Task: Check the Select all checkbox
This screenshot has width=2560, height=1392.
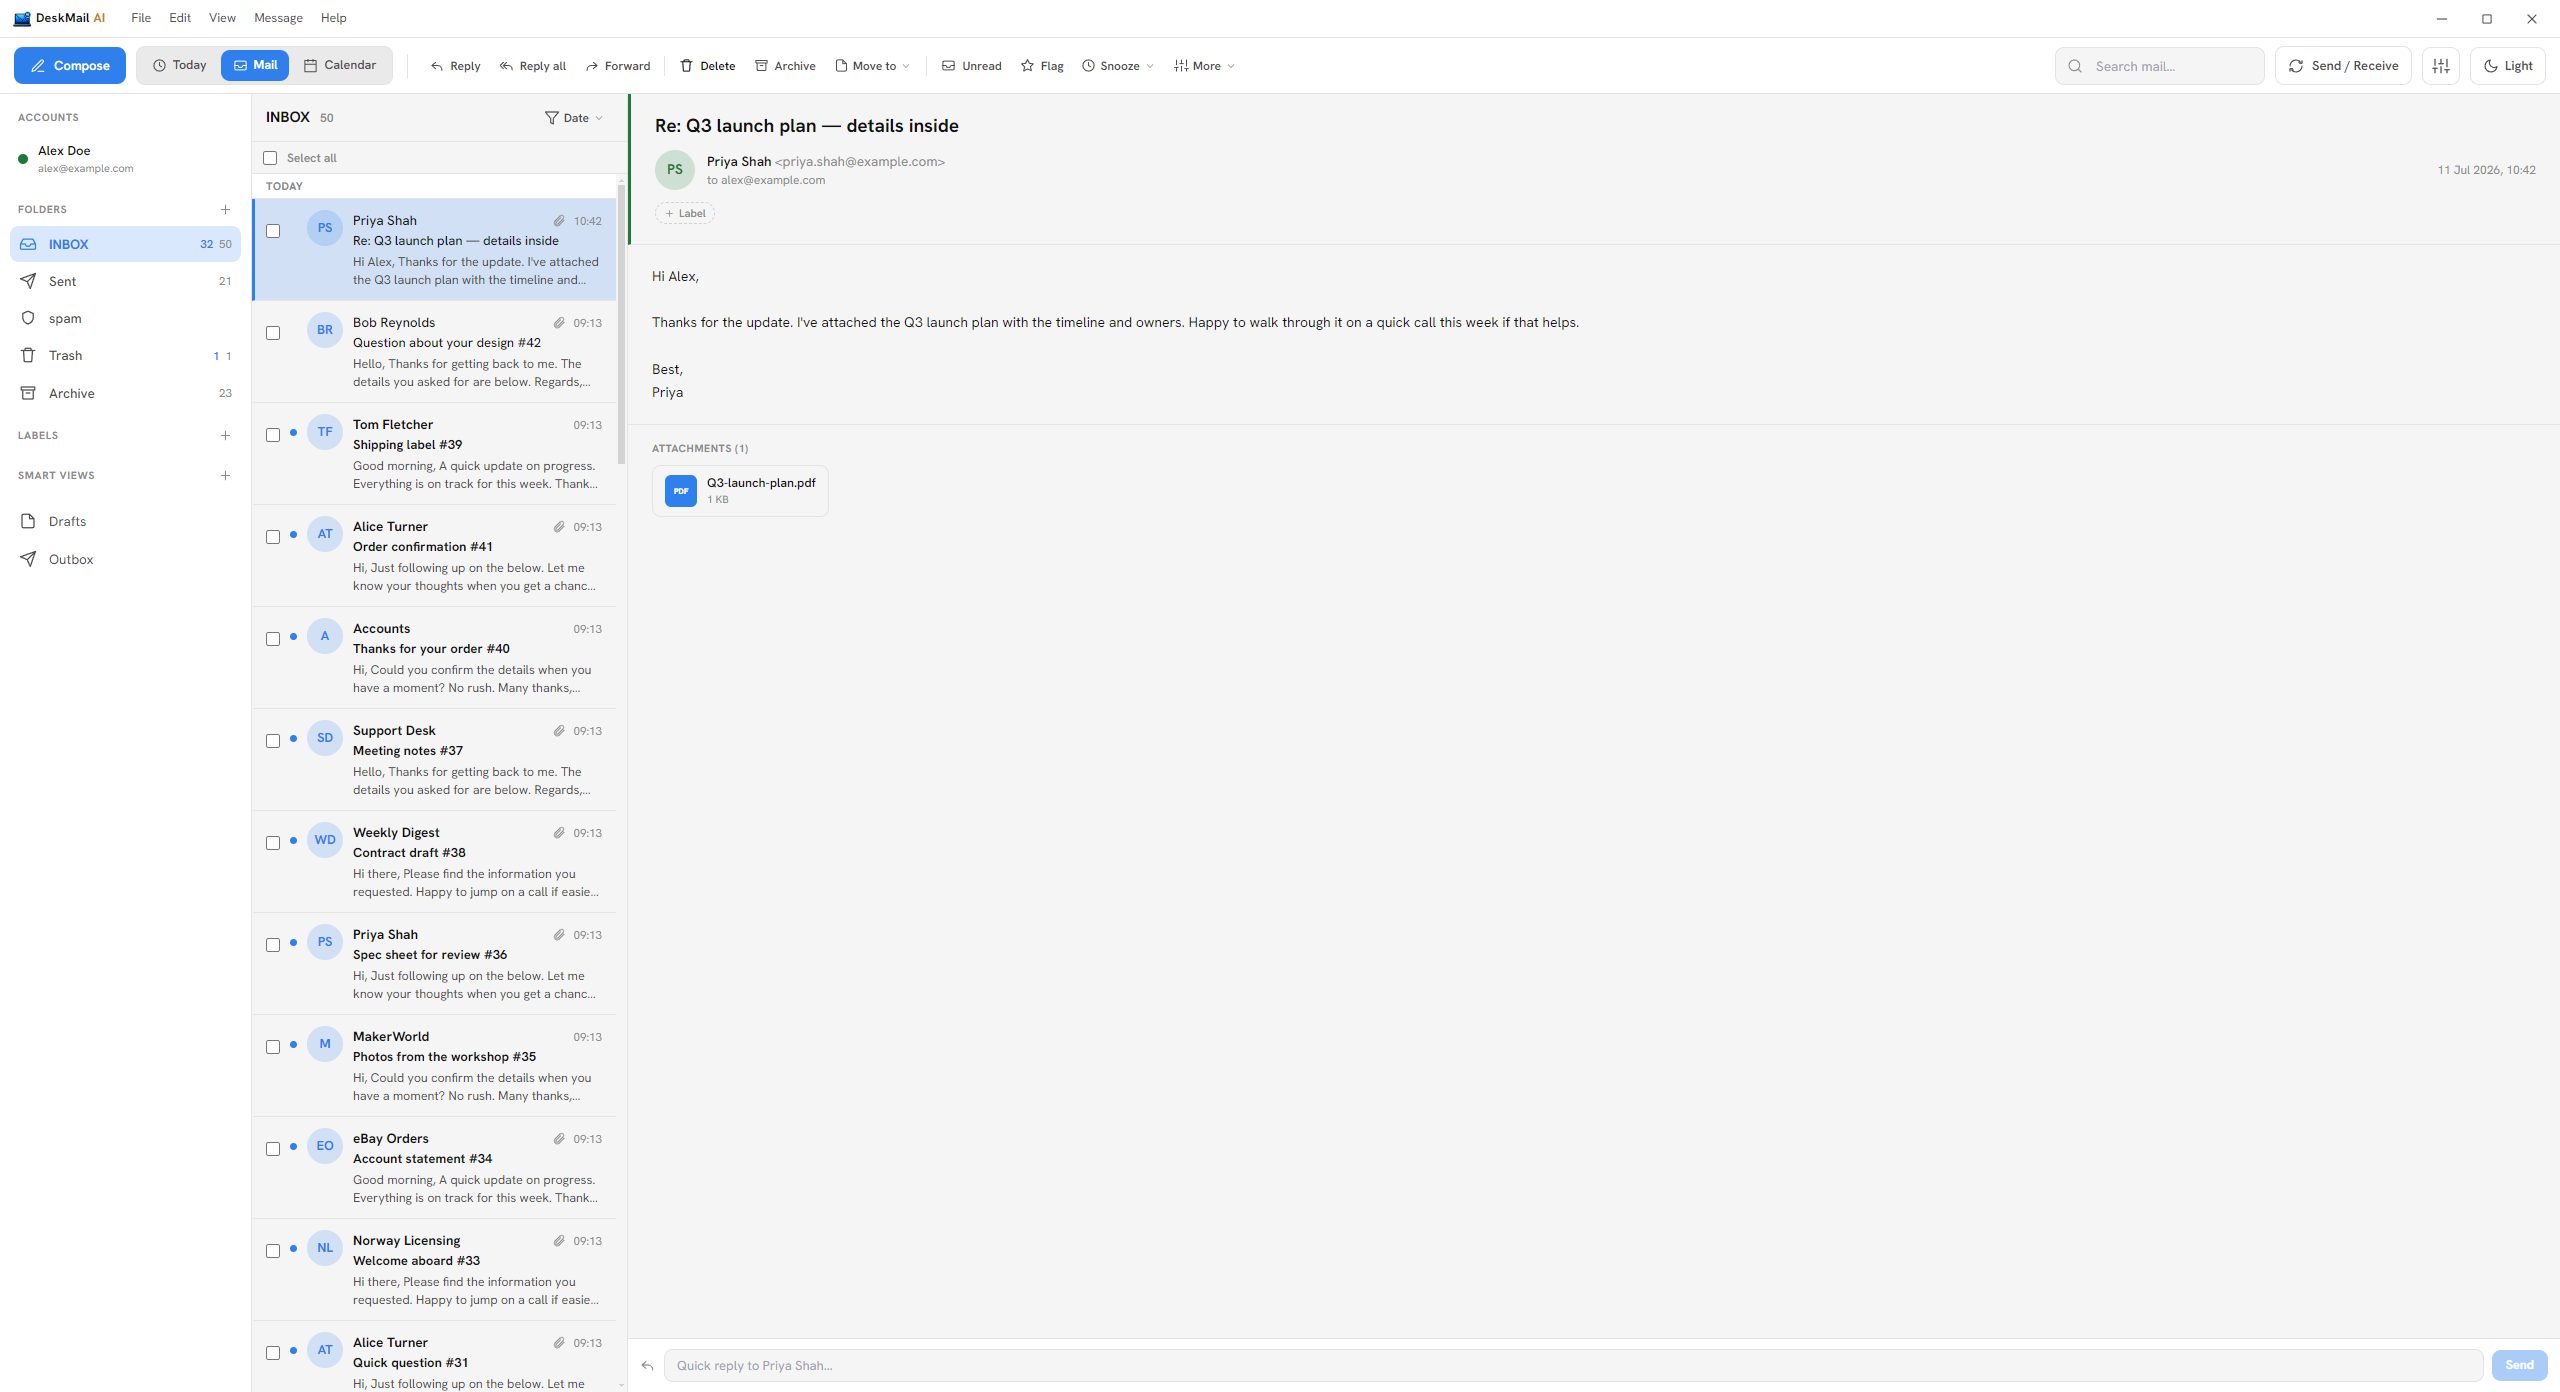Action: click(270, 158)
